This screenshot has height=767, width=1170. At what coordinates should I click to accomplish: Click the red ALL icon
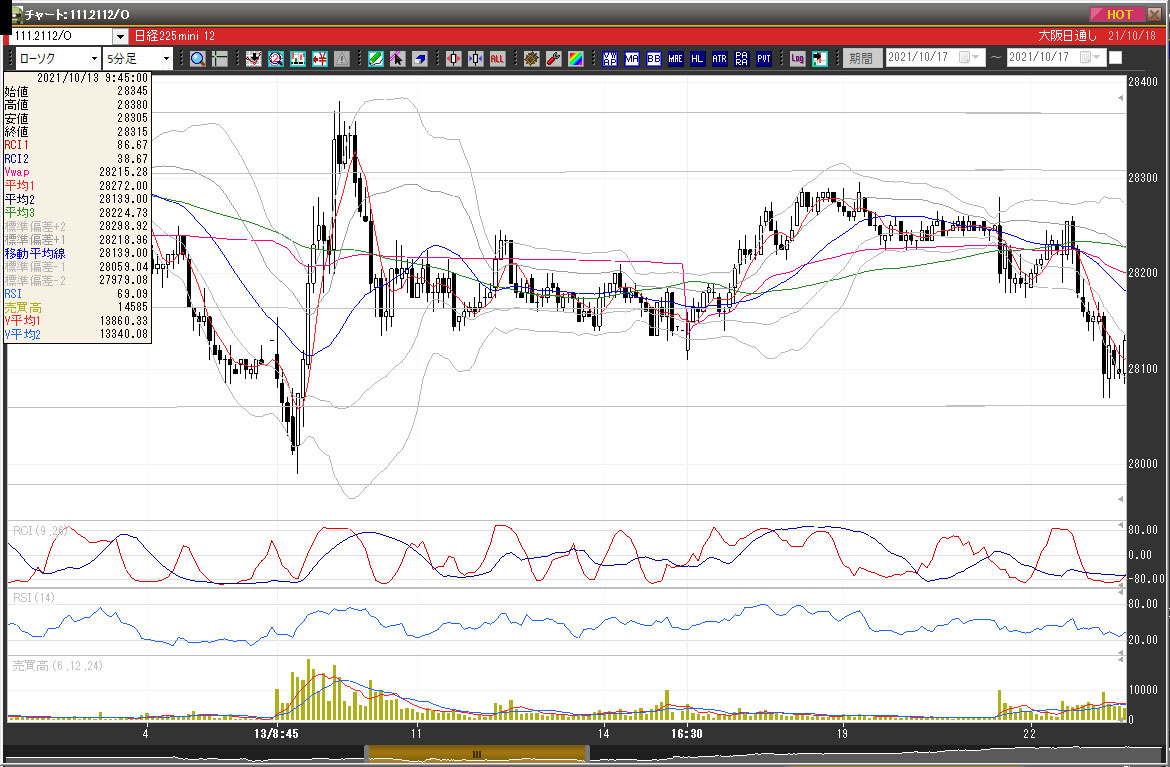pyautogui.click(x=497, y=59)
